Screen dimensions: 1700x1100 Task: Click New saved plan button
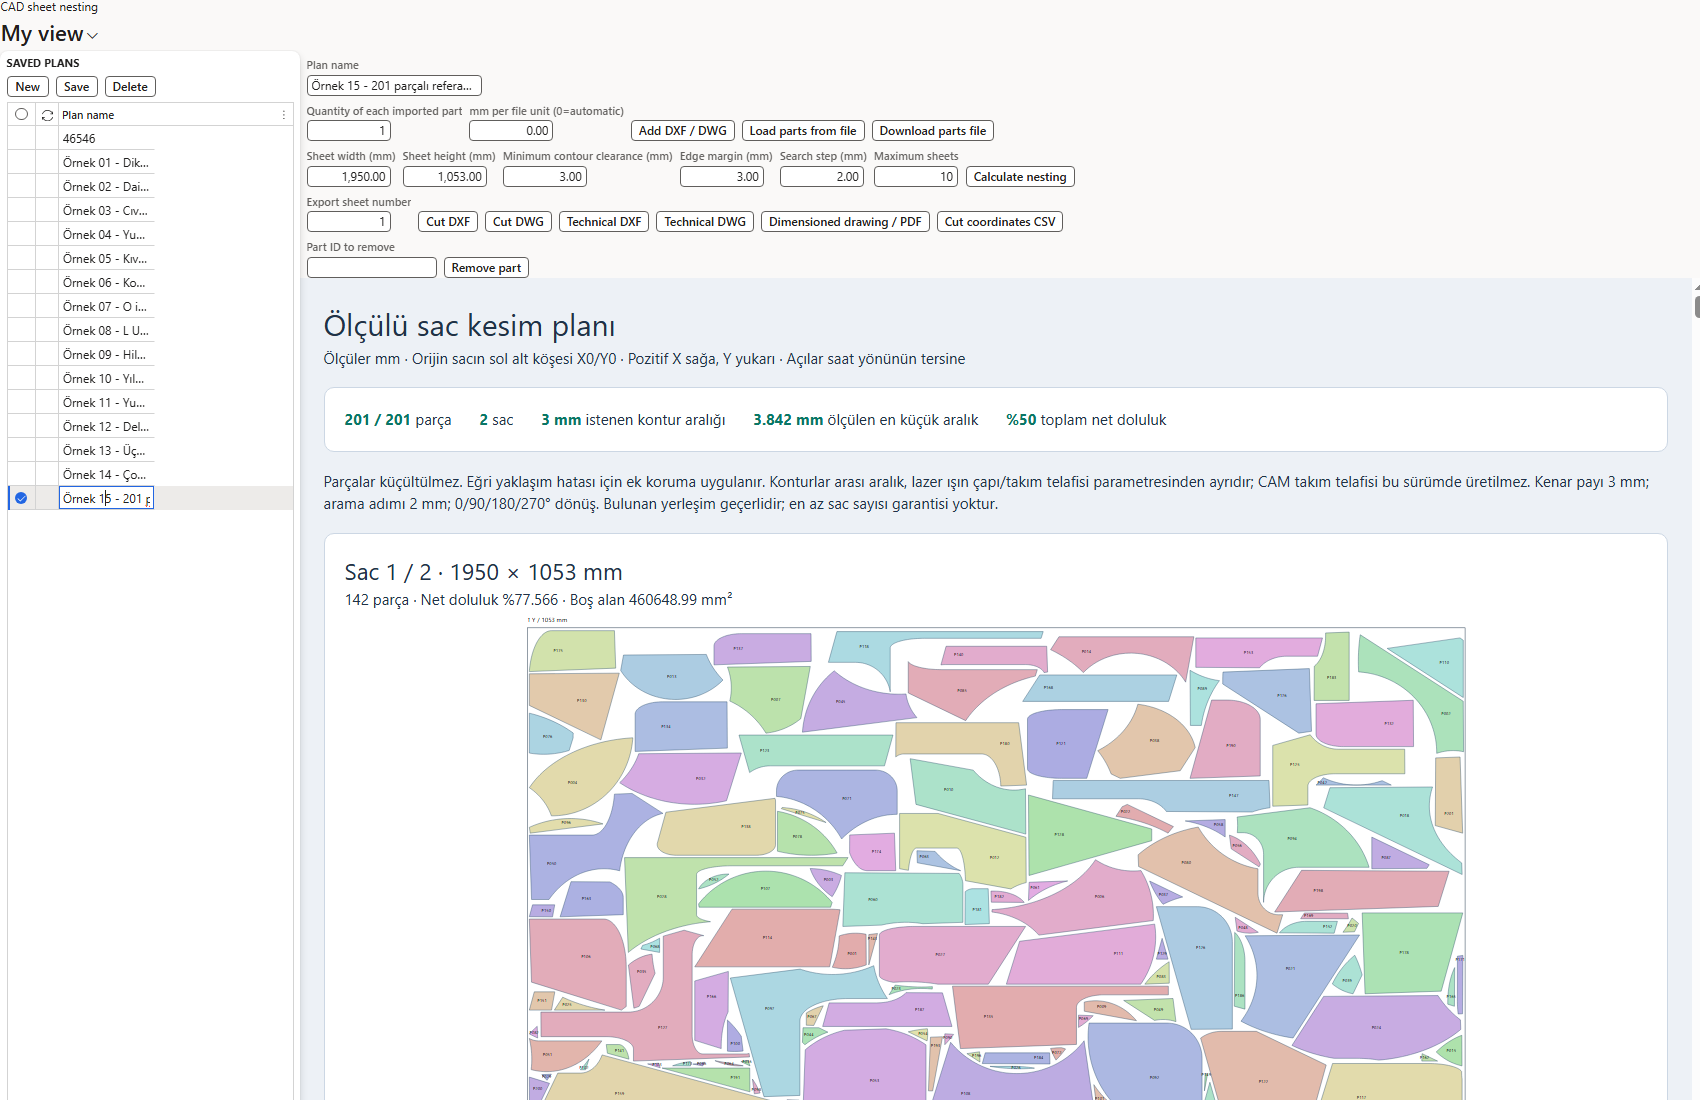tap(28, 87)
